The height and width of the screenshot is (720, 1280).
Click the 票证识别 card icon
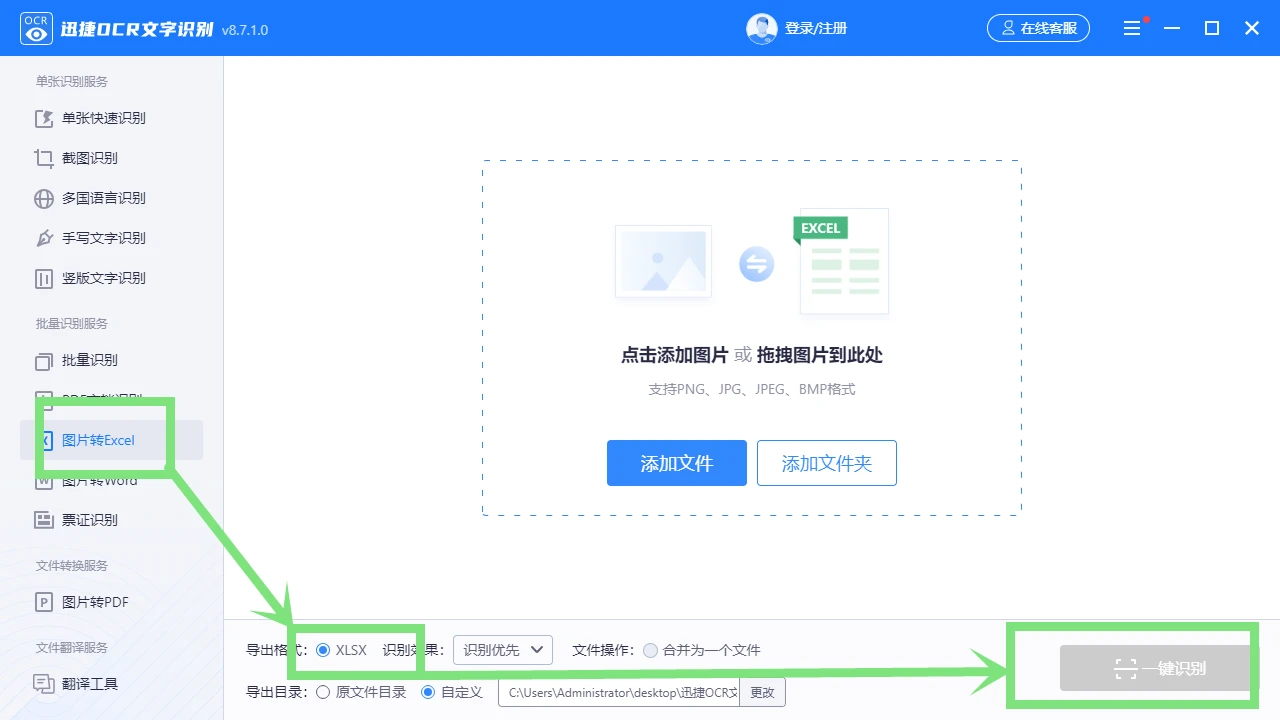(44, 520)
